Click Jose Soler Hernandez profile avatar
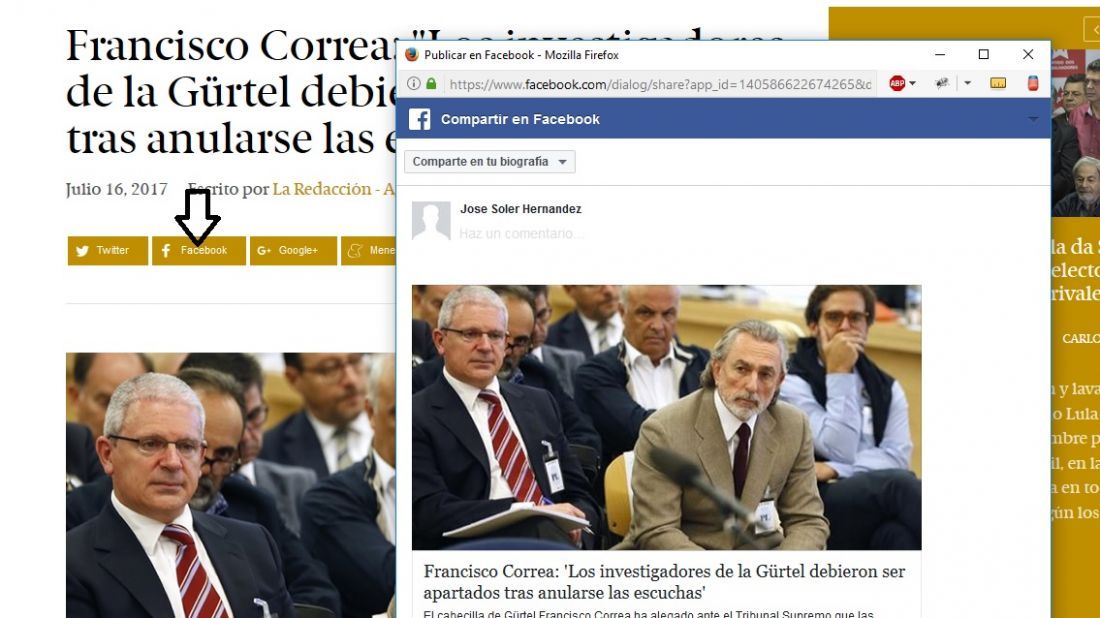Screen dimensions: 1100x618 (x=431, y=221)
